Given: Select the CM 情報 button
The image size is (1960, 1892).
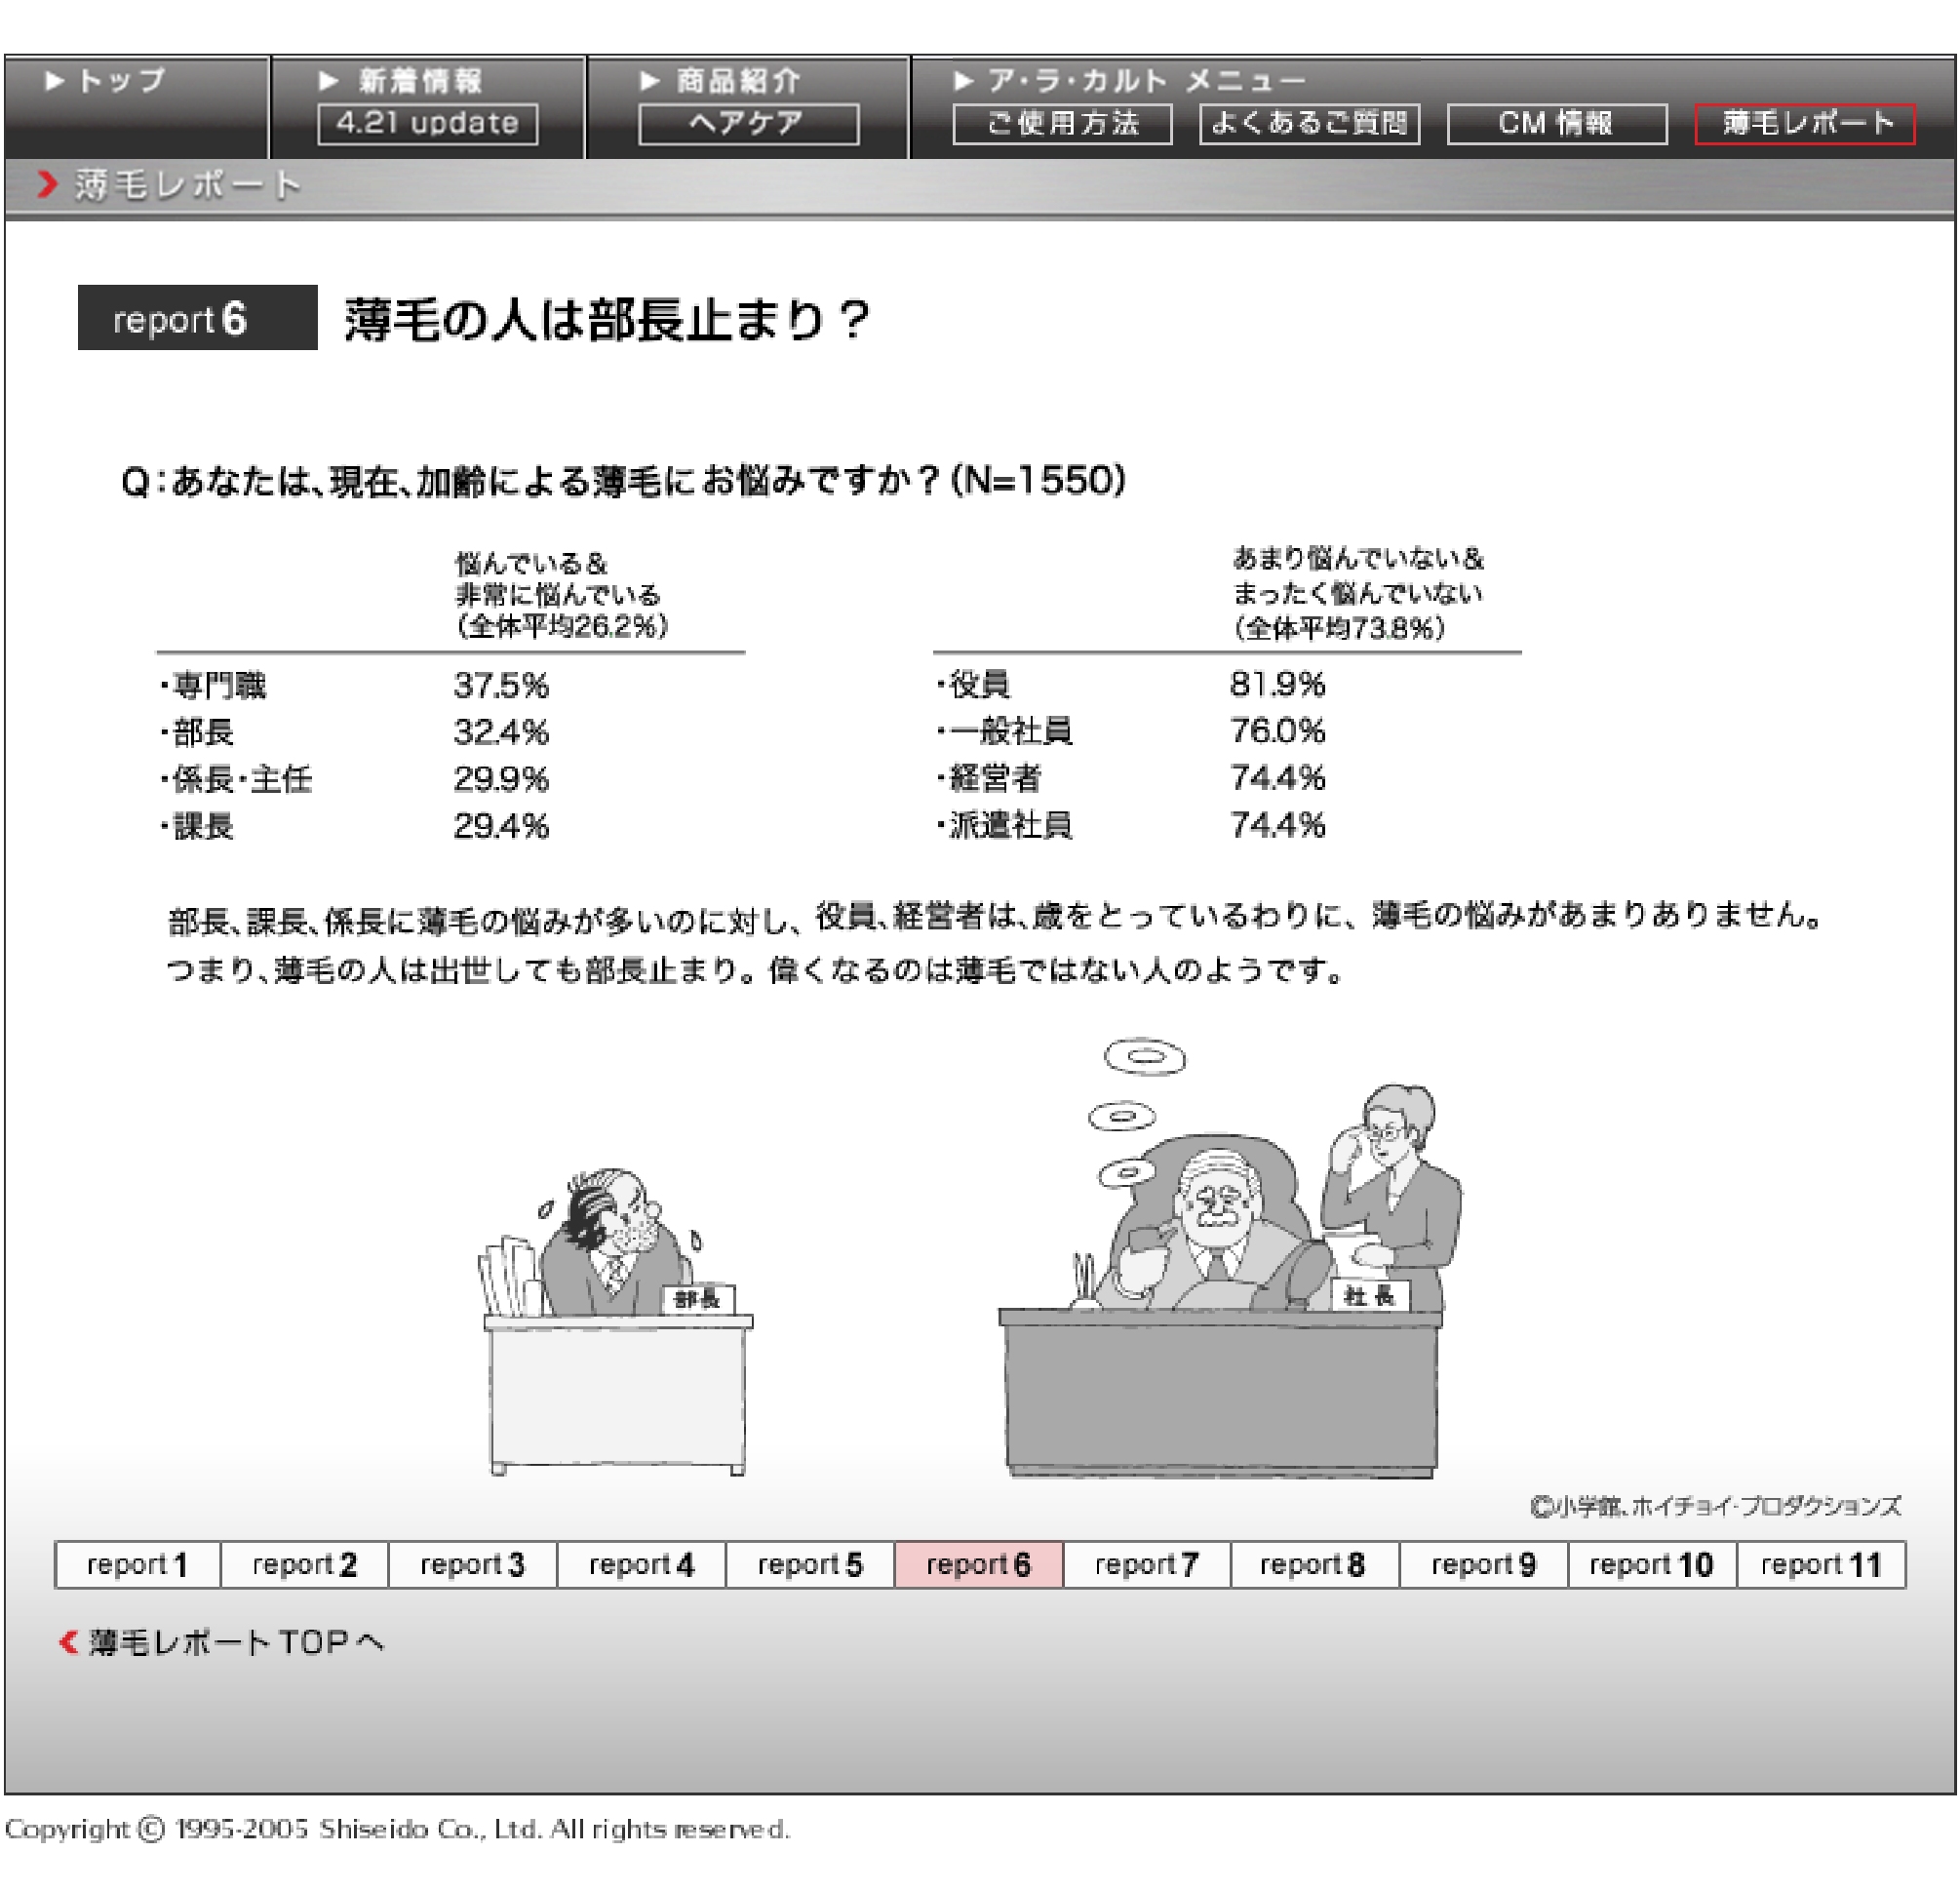Looking at the screenshot, I should click(1555, 124).
